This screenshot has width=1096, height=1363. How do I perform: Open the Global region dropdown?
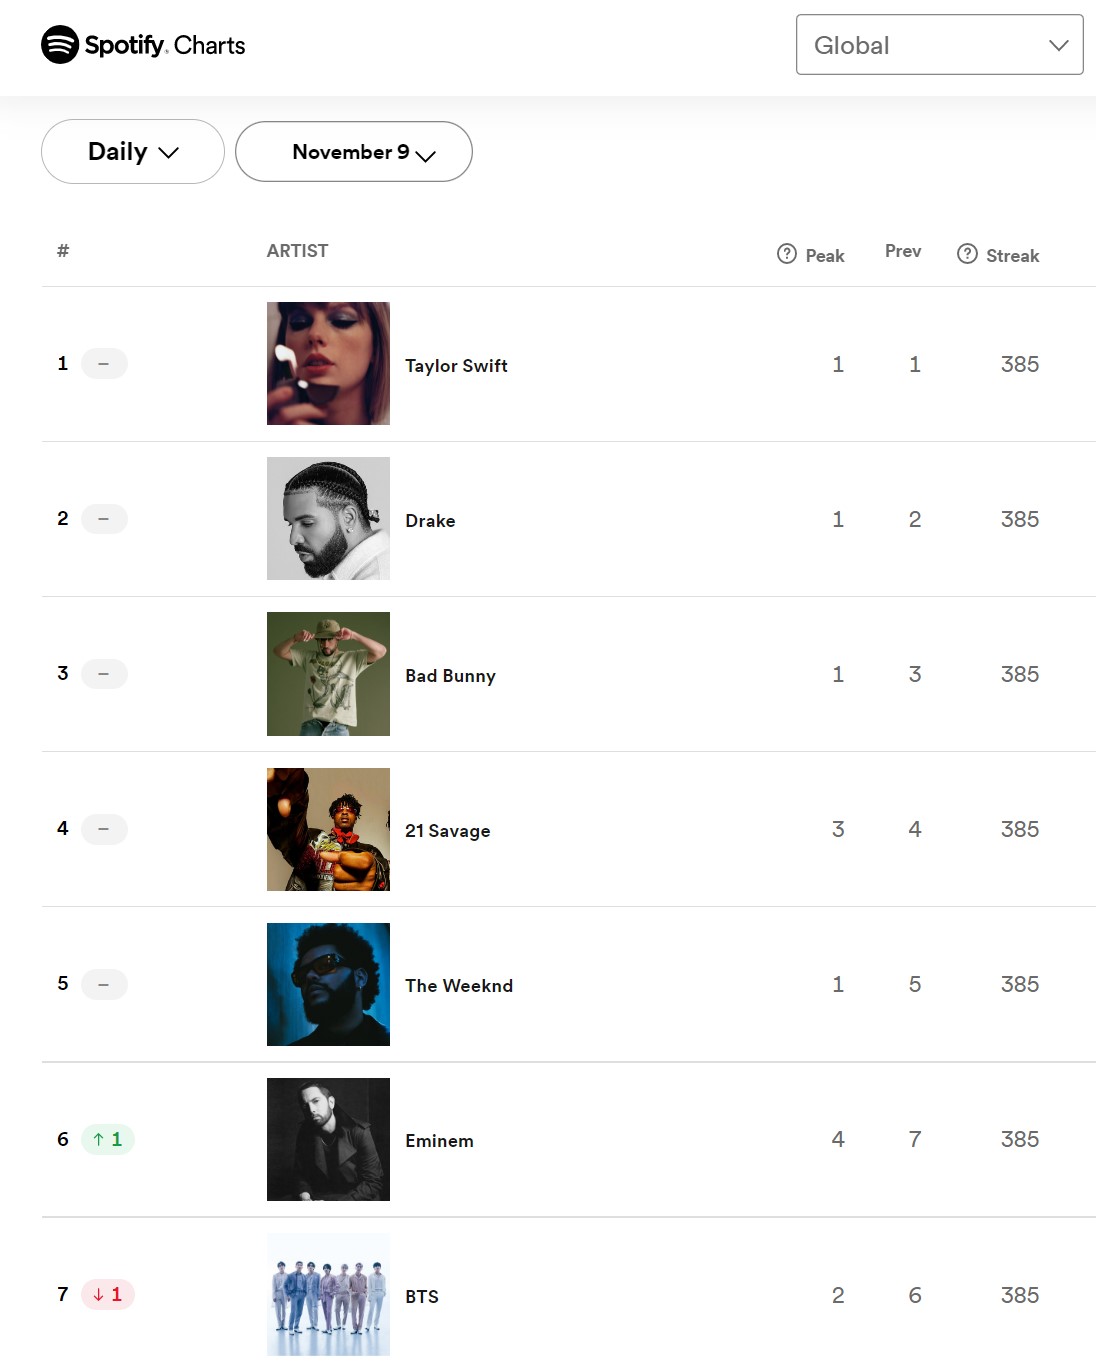(939, 45)
